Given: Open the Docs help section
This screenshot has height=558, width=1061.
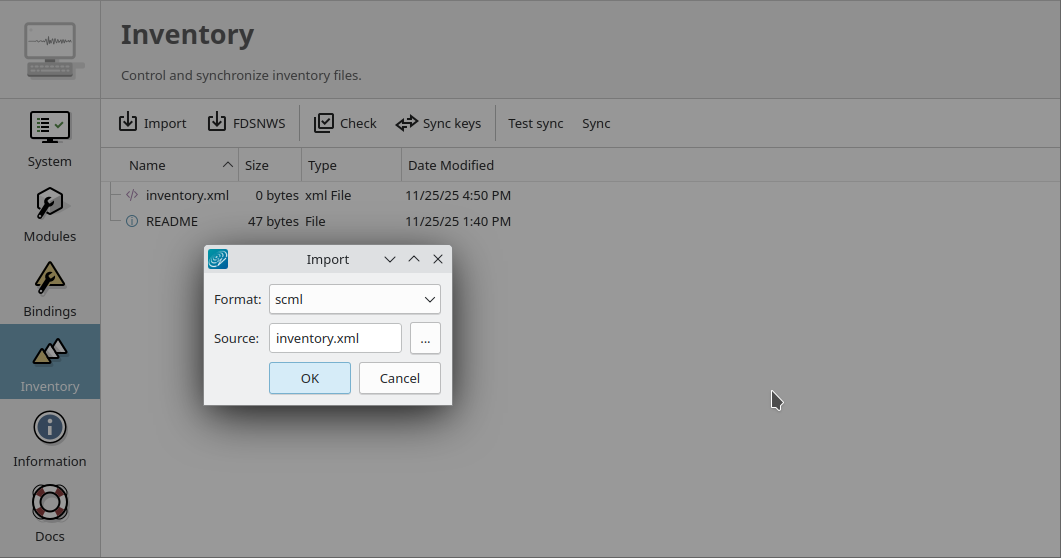Looking at the screenshot, I should (x=49, y=514).
